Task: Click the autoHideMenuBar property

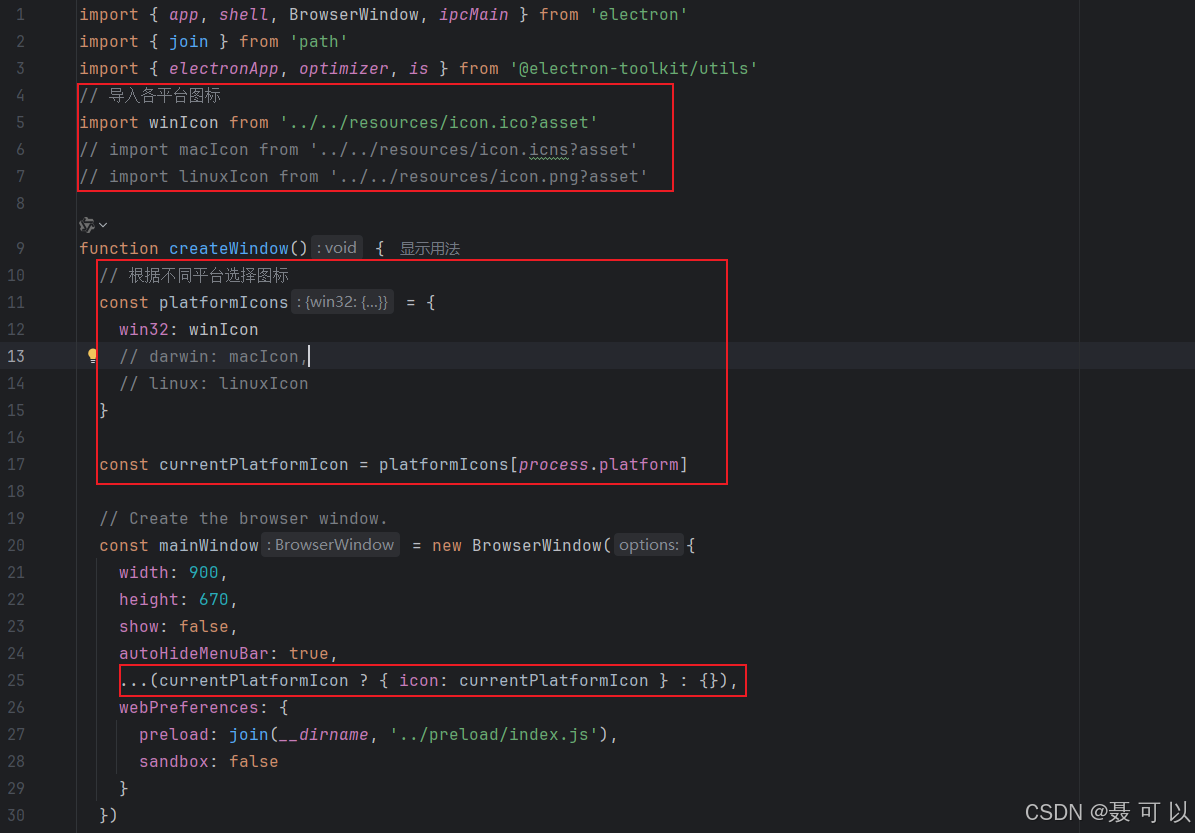Action: [194, 653]
